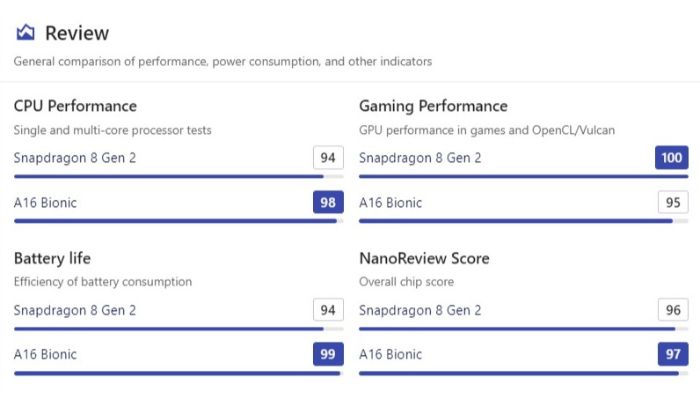Screen dimensions: 700x400
Task: Click the Snapdragon NanoReview score progress bar
Action: point(524,329)
